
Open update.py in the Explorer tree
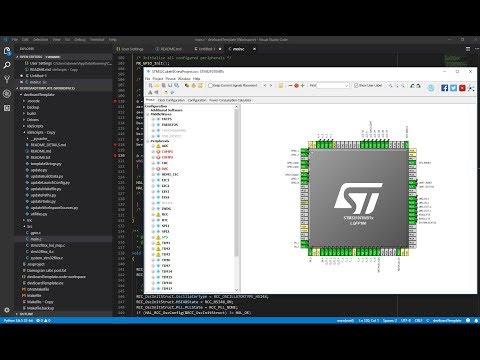click(39, 170)
